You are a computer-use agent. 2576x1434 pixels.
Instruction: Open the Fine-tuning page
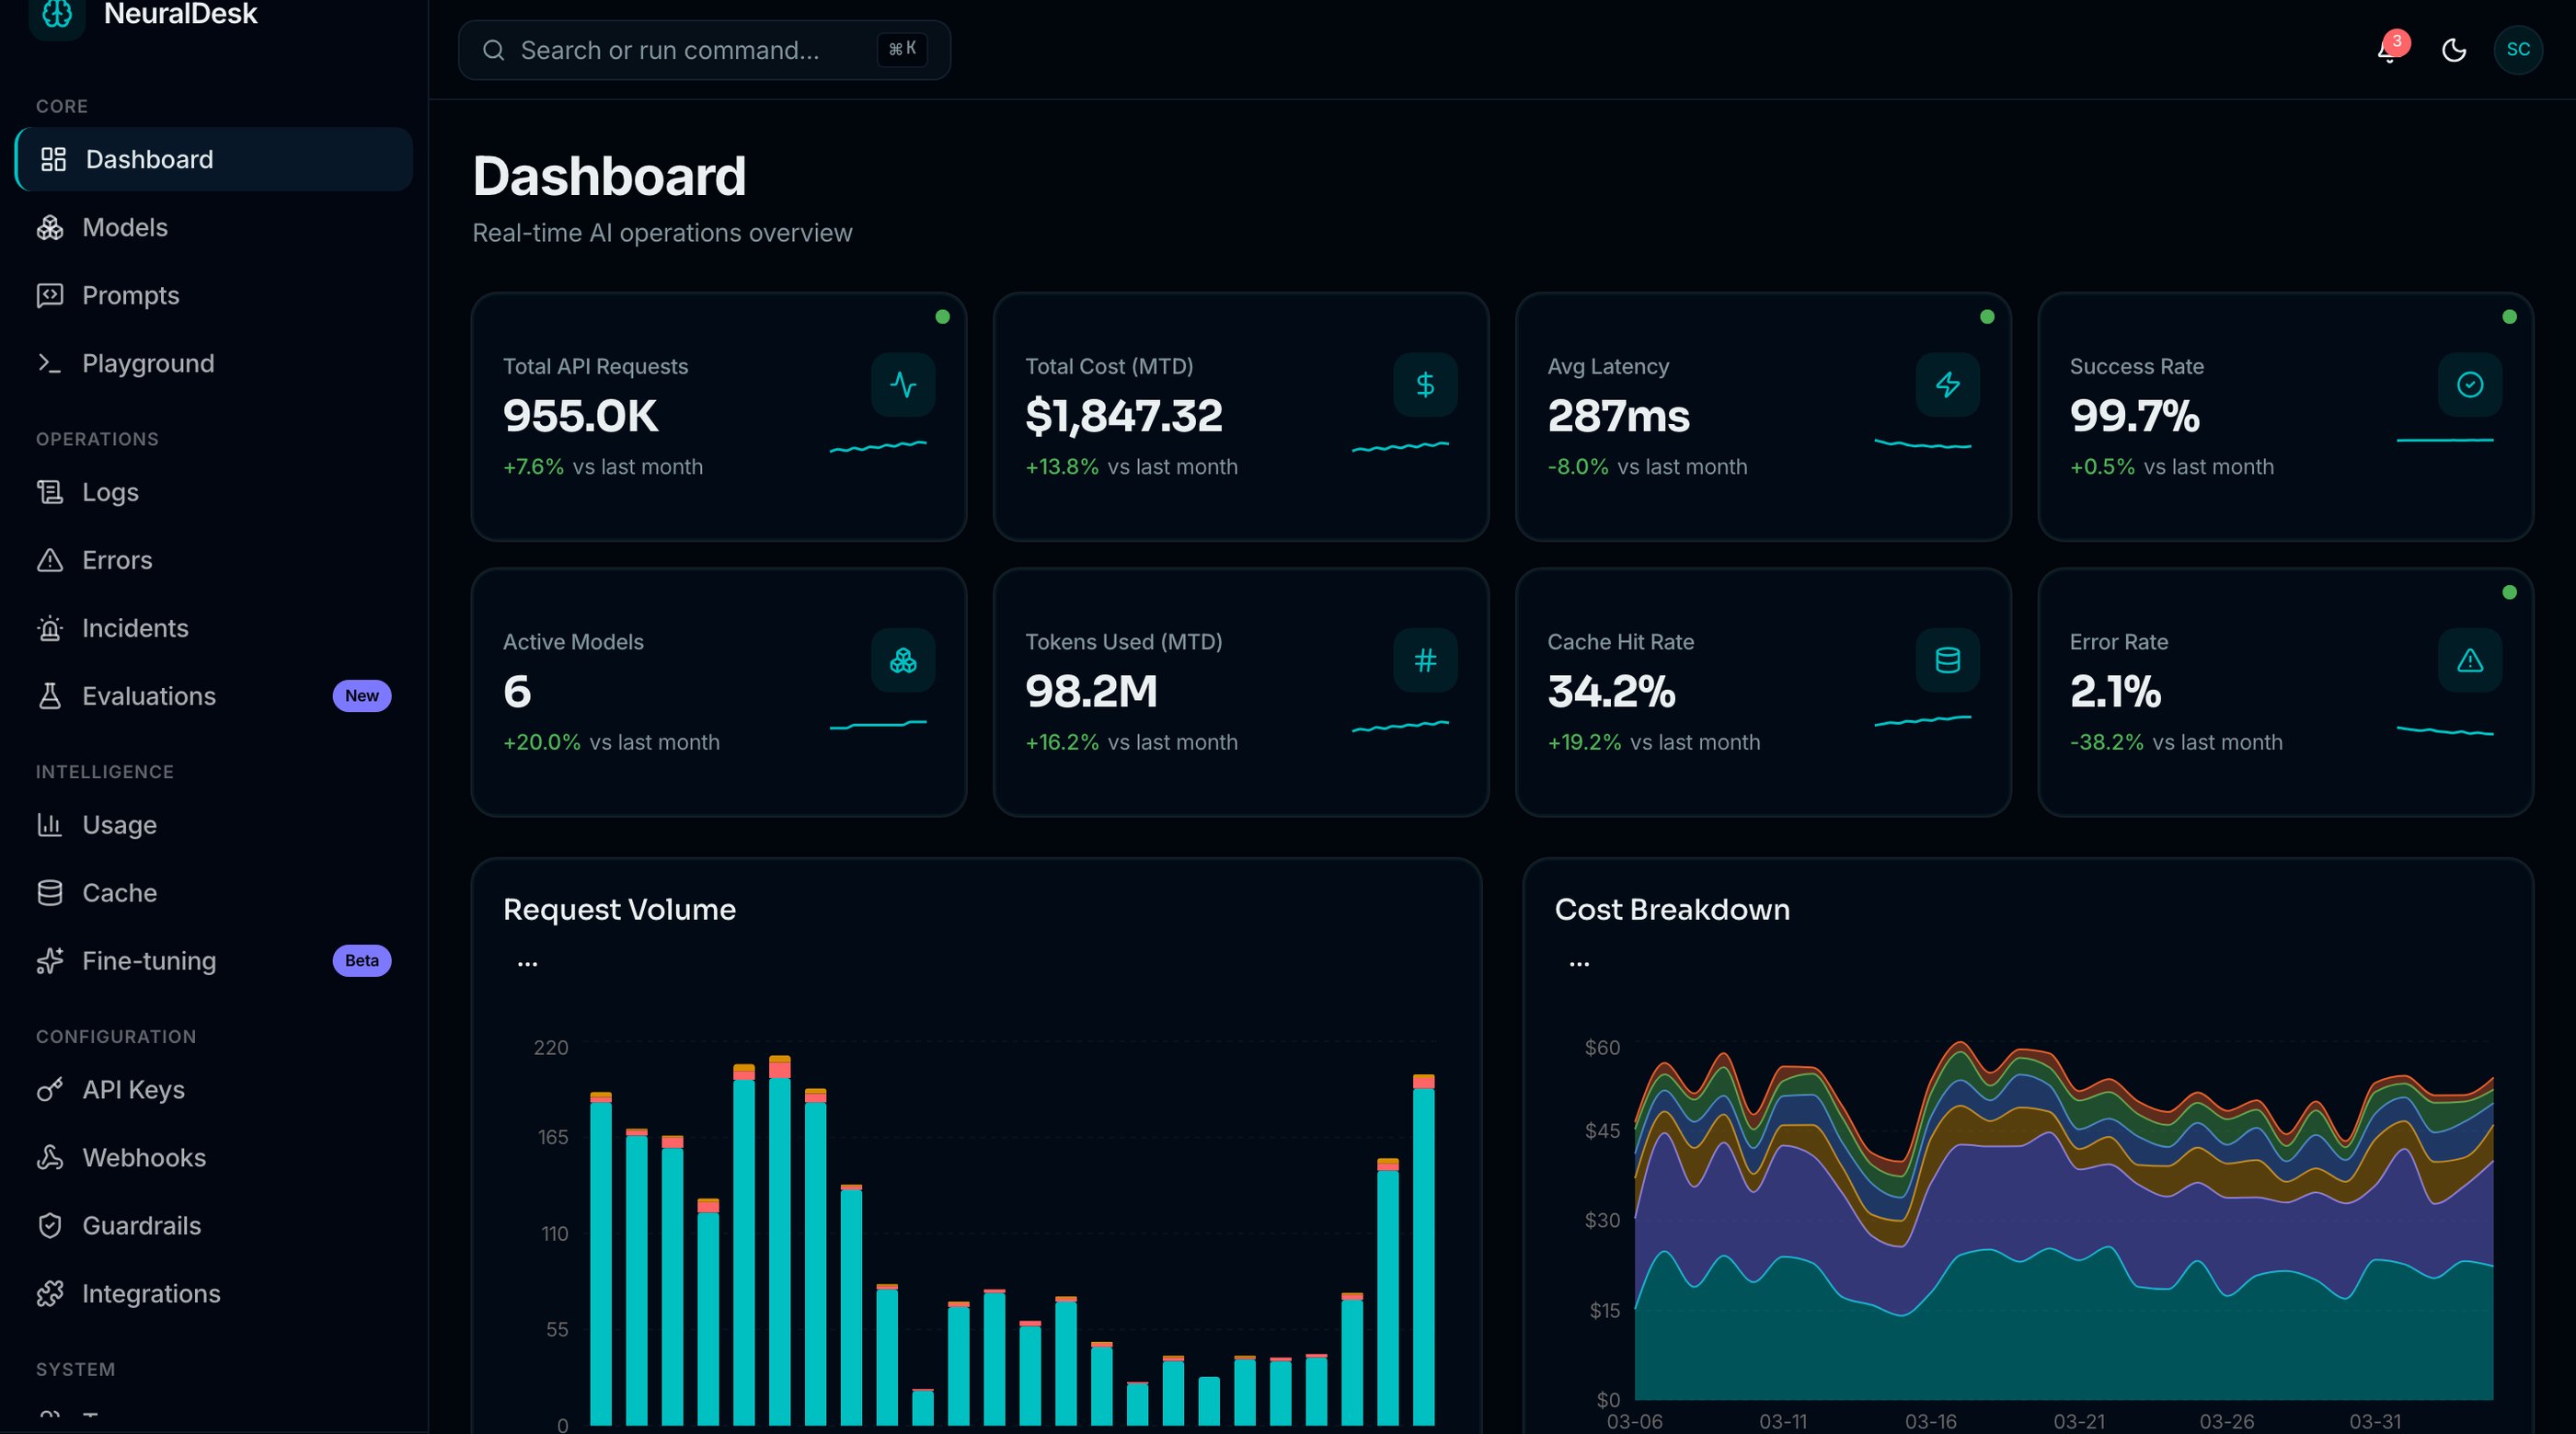[x=214, y=961]
